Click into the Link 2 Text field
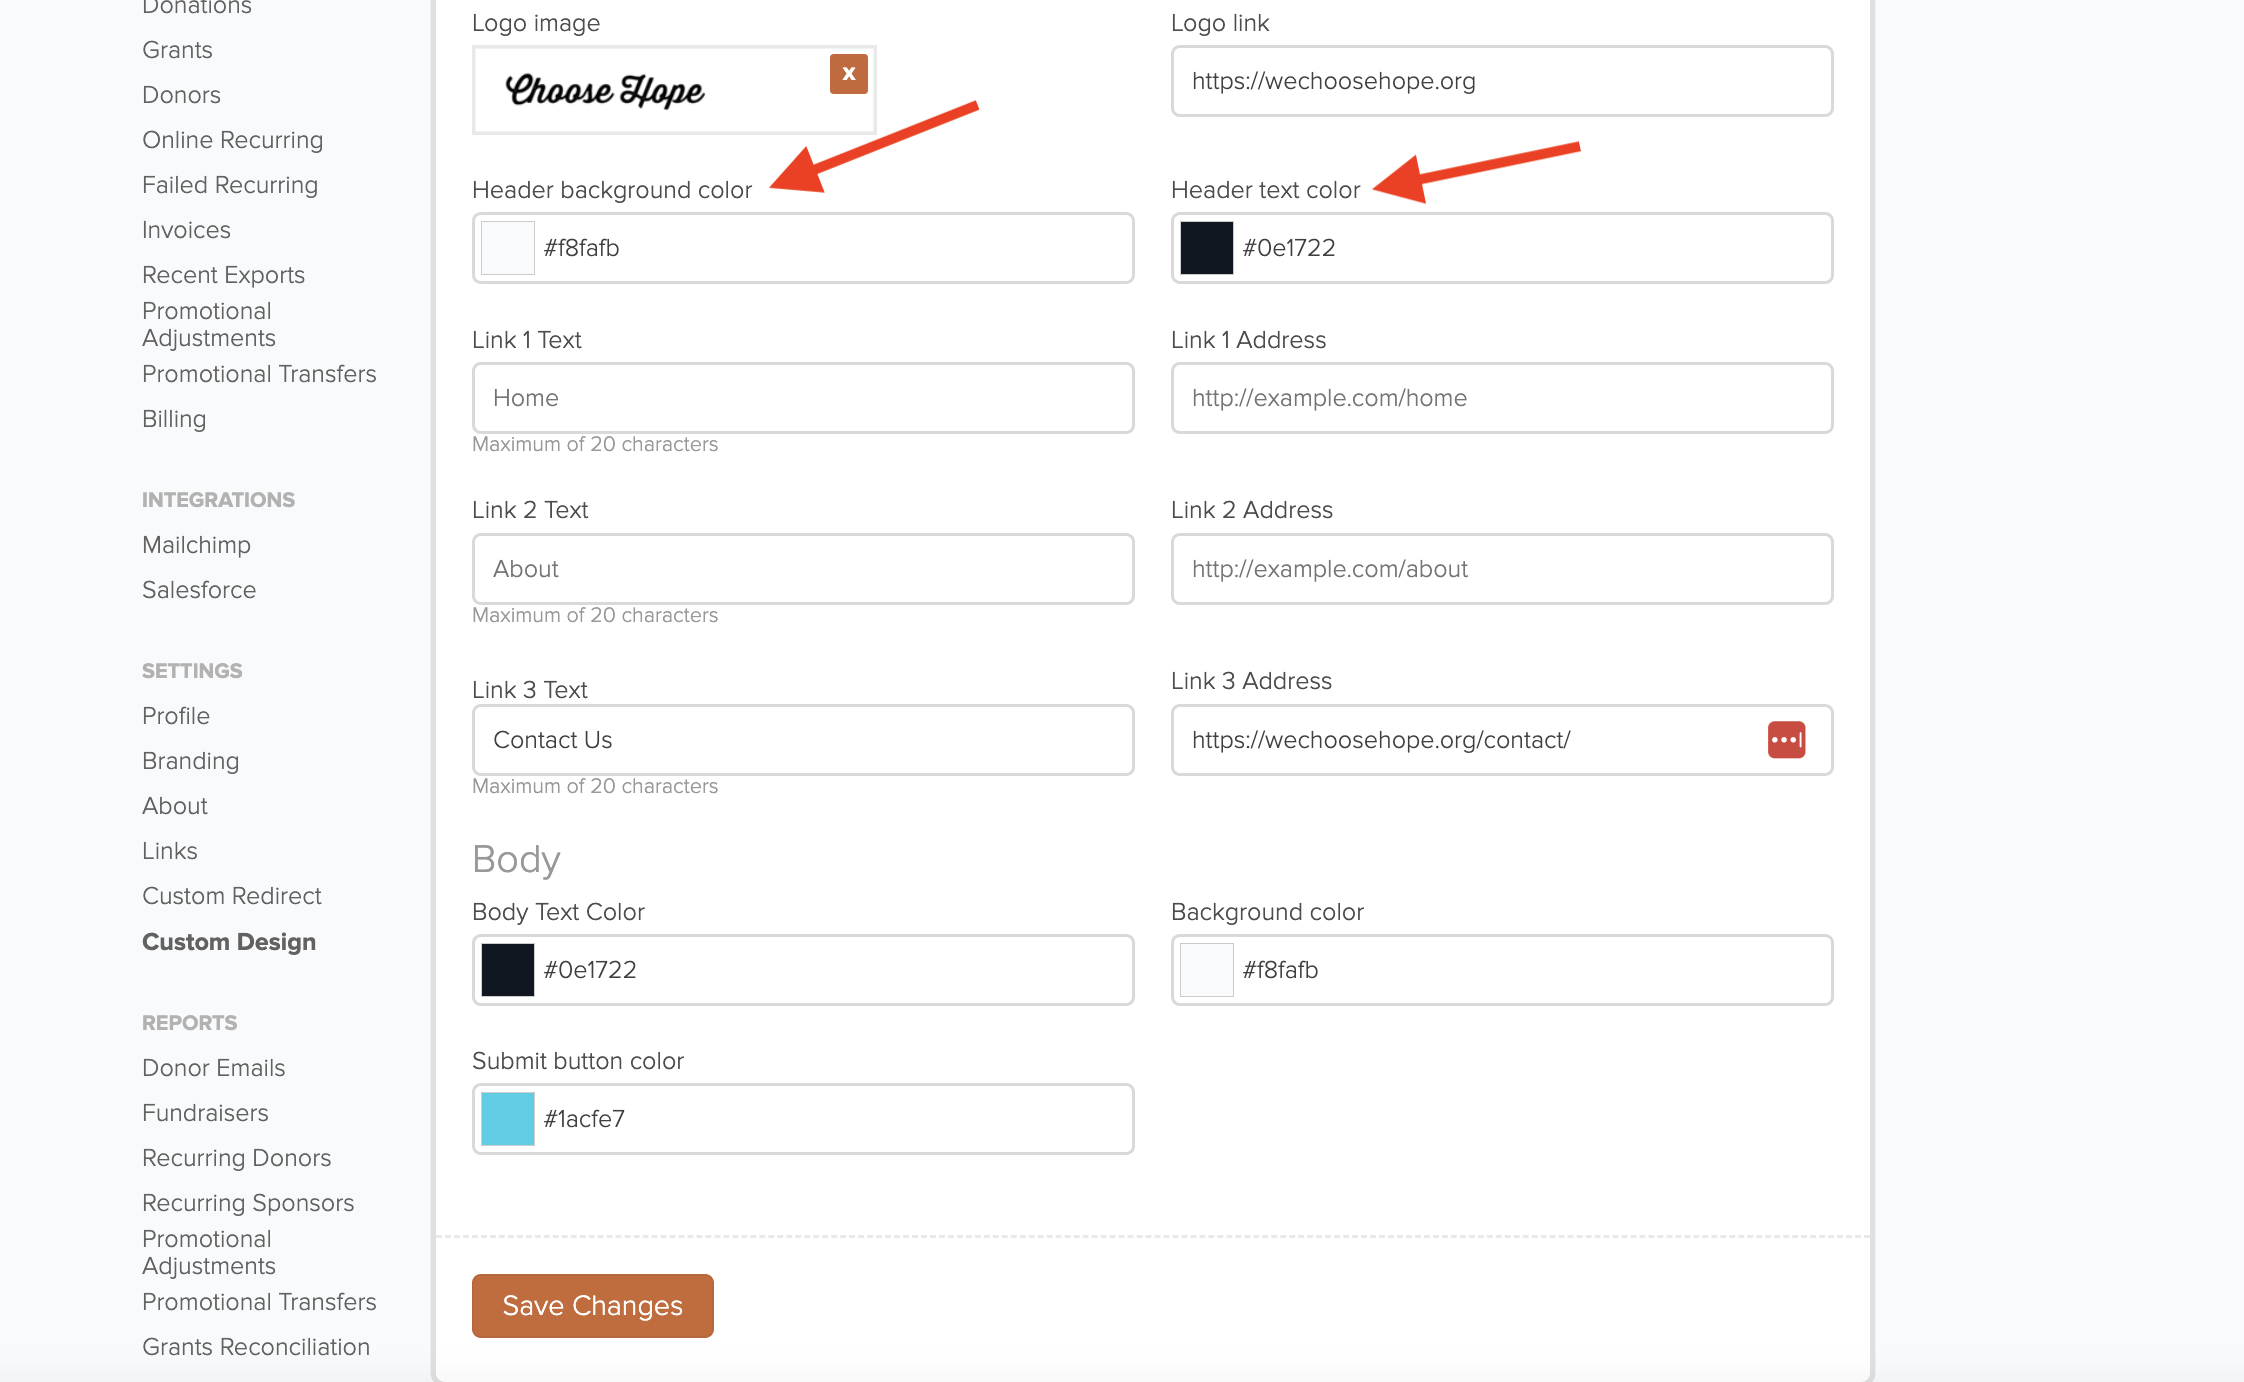The image size is (2244, 1382). coord(803,569)
